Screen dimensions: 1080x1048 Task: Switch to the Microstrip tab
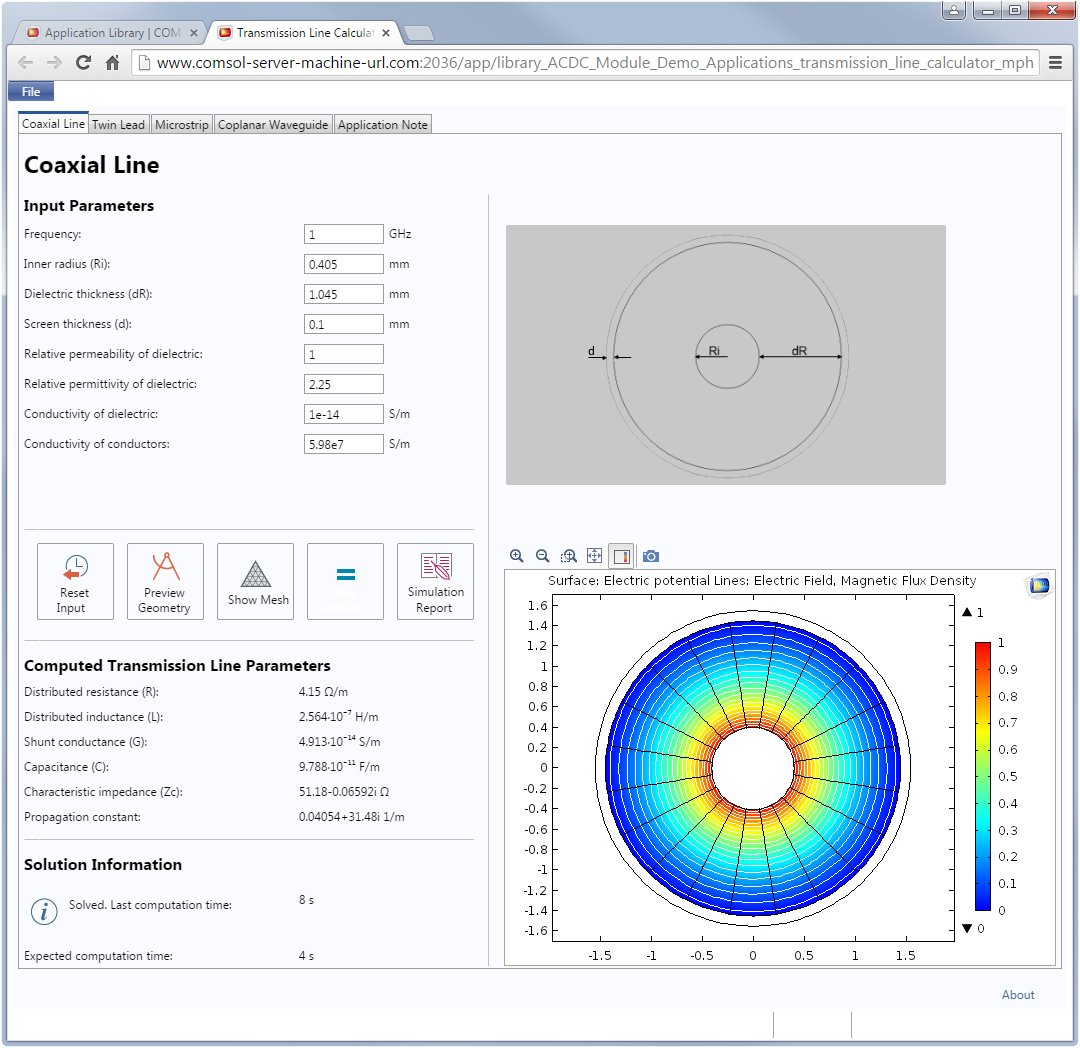[x=182, y=125]
